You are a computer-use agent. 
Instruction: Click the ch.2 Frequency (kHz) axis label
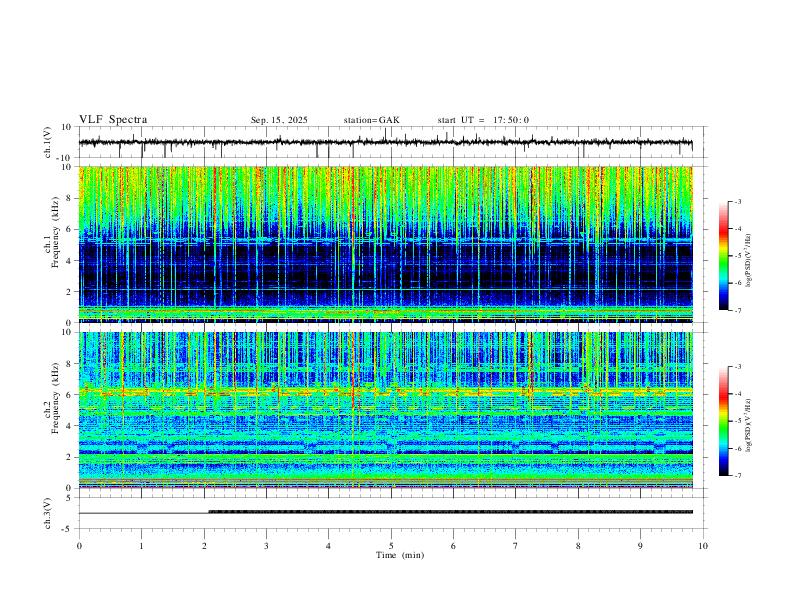pos(52,398)
